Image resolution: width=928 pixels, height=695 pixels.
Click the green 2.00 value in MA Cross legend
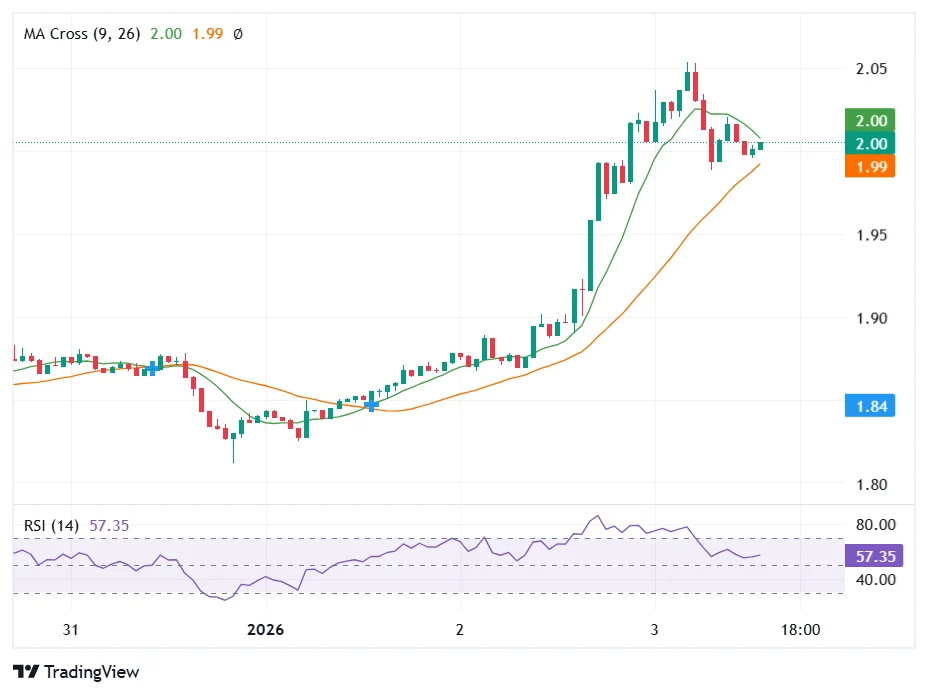pos(165,34)
